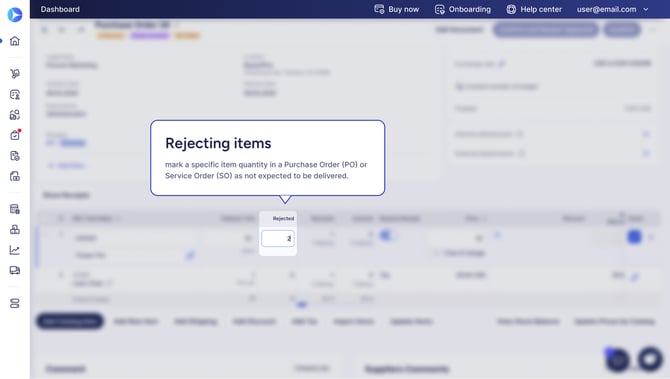Screen dimensions: 670x379
Task: Expand the user@email.com account menu
Action: 612,9
